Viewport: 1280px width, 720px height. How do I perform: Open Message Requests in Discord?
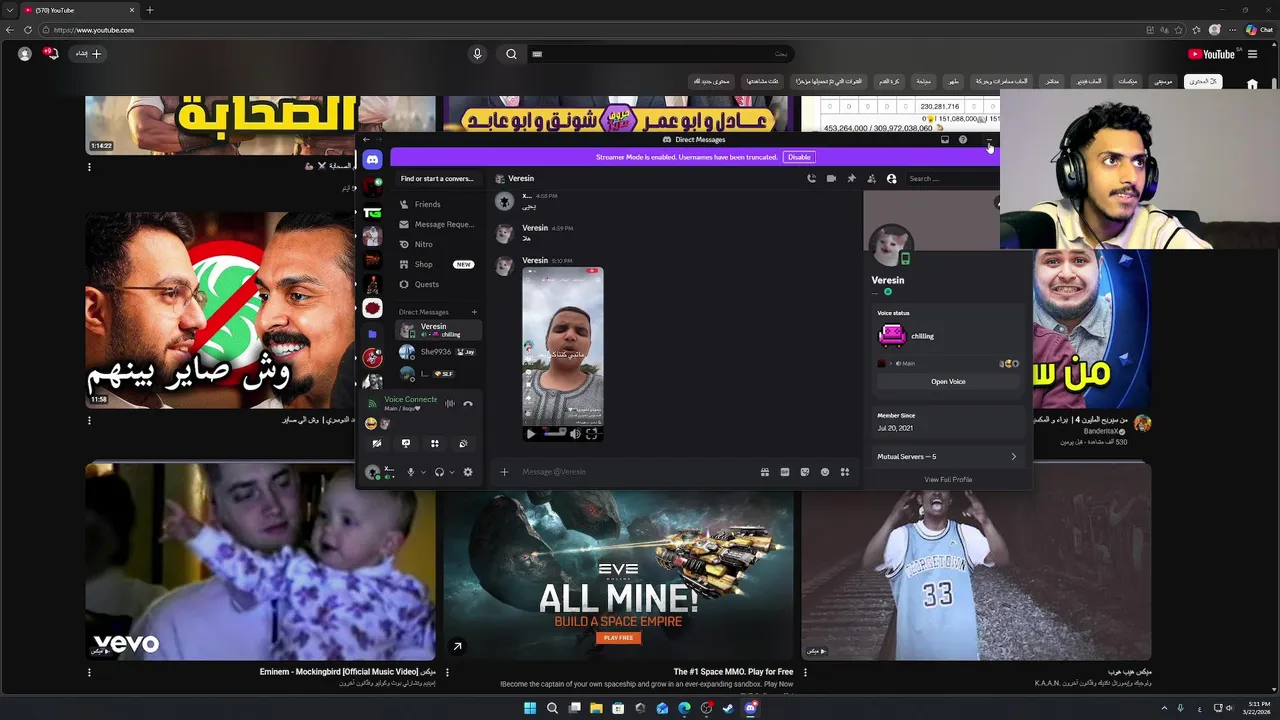(x=438, y=224)
